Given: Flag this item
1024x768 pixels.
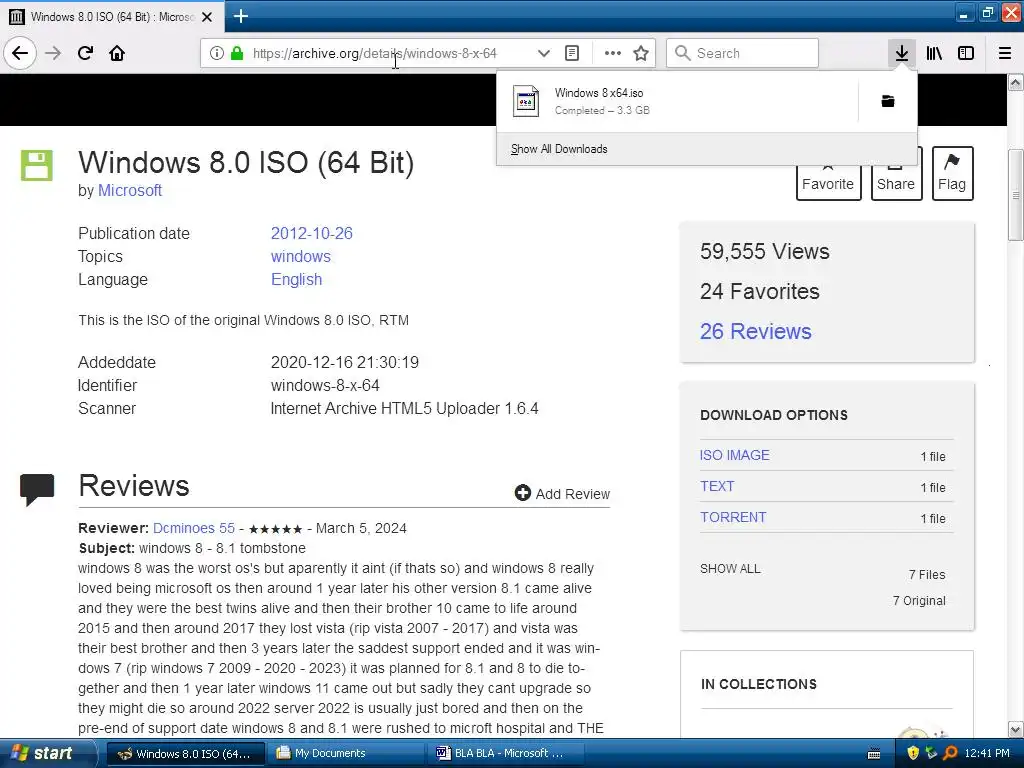Looking at the screenshot, I should coord(952,173).
